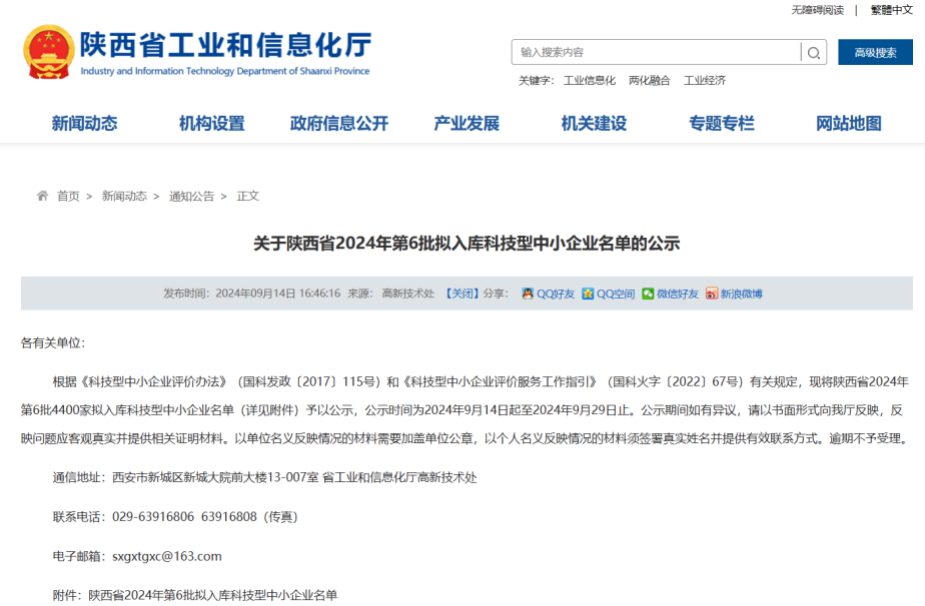
Task: Click the 高级搜索 button
Action: click(x=875, y=53)
